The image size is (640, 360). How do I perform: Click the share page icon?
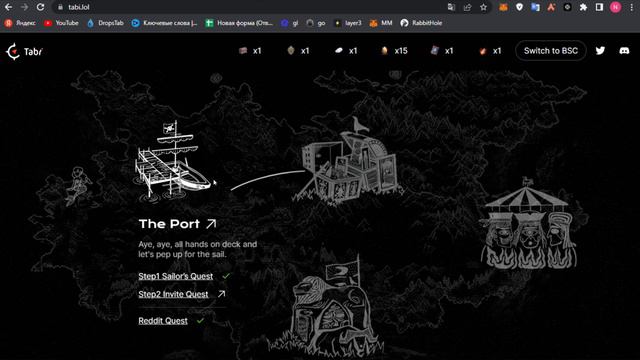467,7
